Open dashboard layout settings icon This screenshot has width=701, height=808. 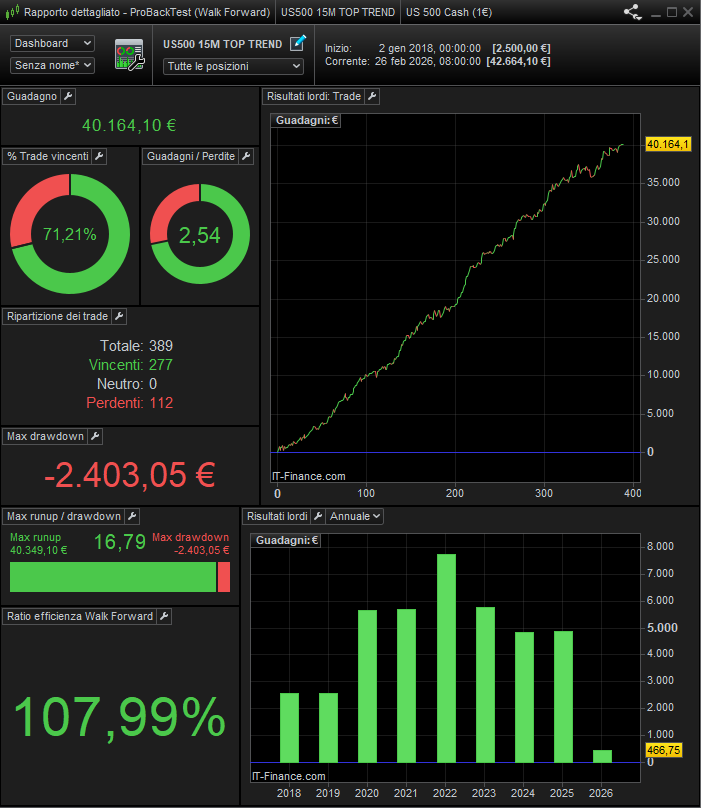point(129,55)
